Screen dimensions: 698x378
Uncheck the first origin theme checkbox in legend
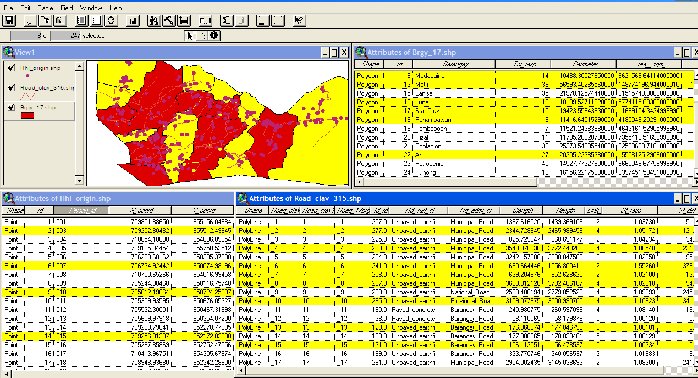pyautogui.click(x=12, y=68)
